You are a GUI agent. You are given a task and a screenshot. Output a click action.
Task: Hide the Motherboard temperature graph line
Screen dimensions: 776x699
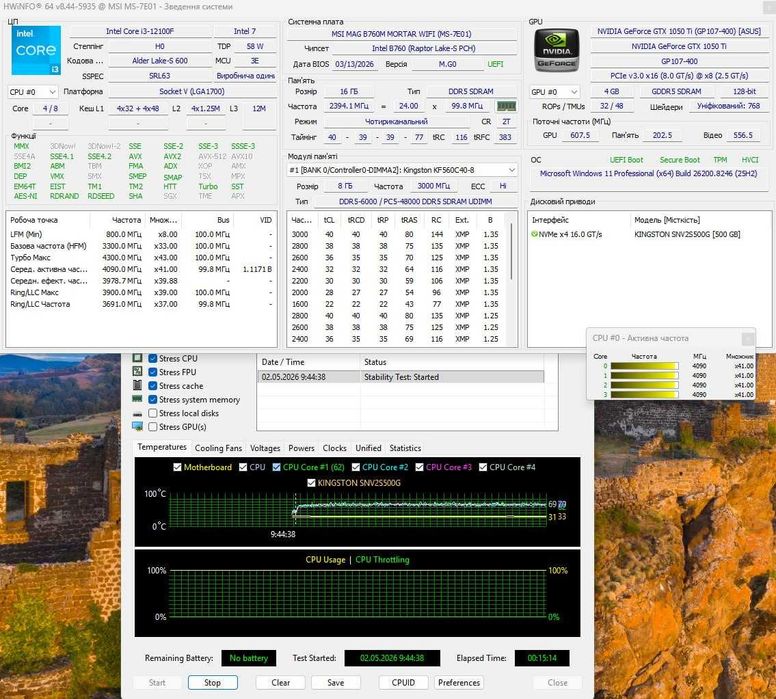[x=177, y=467]
